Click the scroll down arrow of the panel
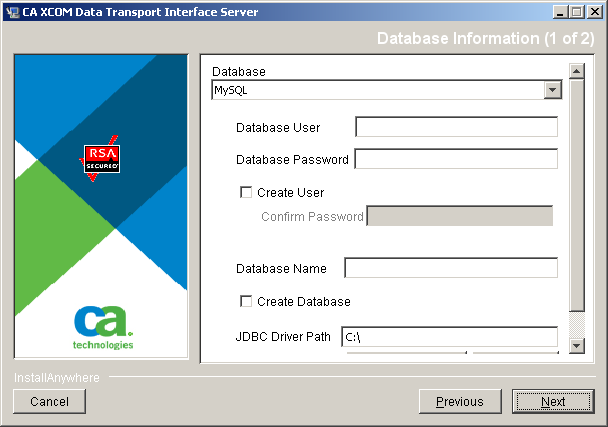 coord(577,346)
